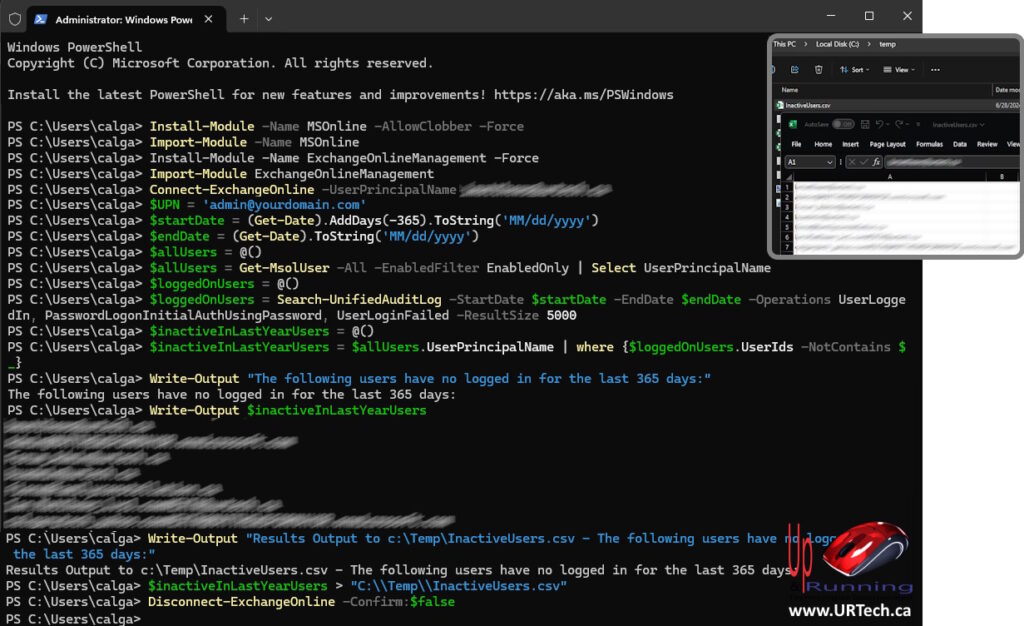Click the See more ellipsis in Explorer
The image size is (1024, 626).
pos(935,70)
